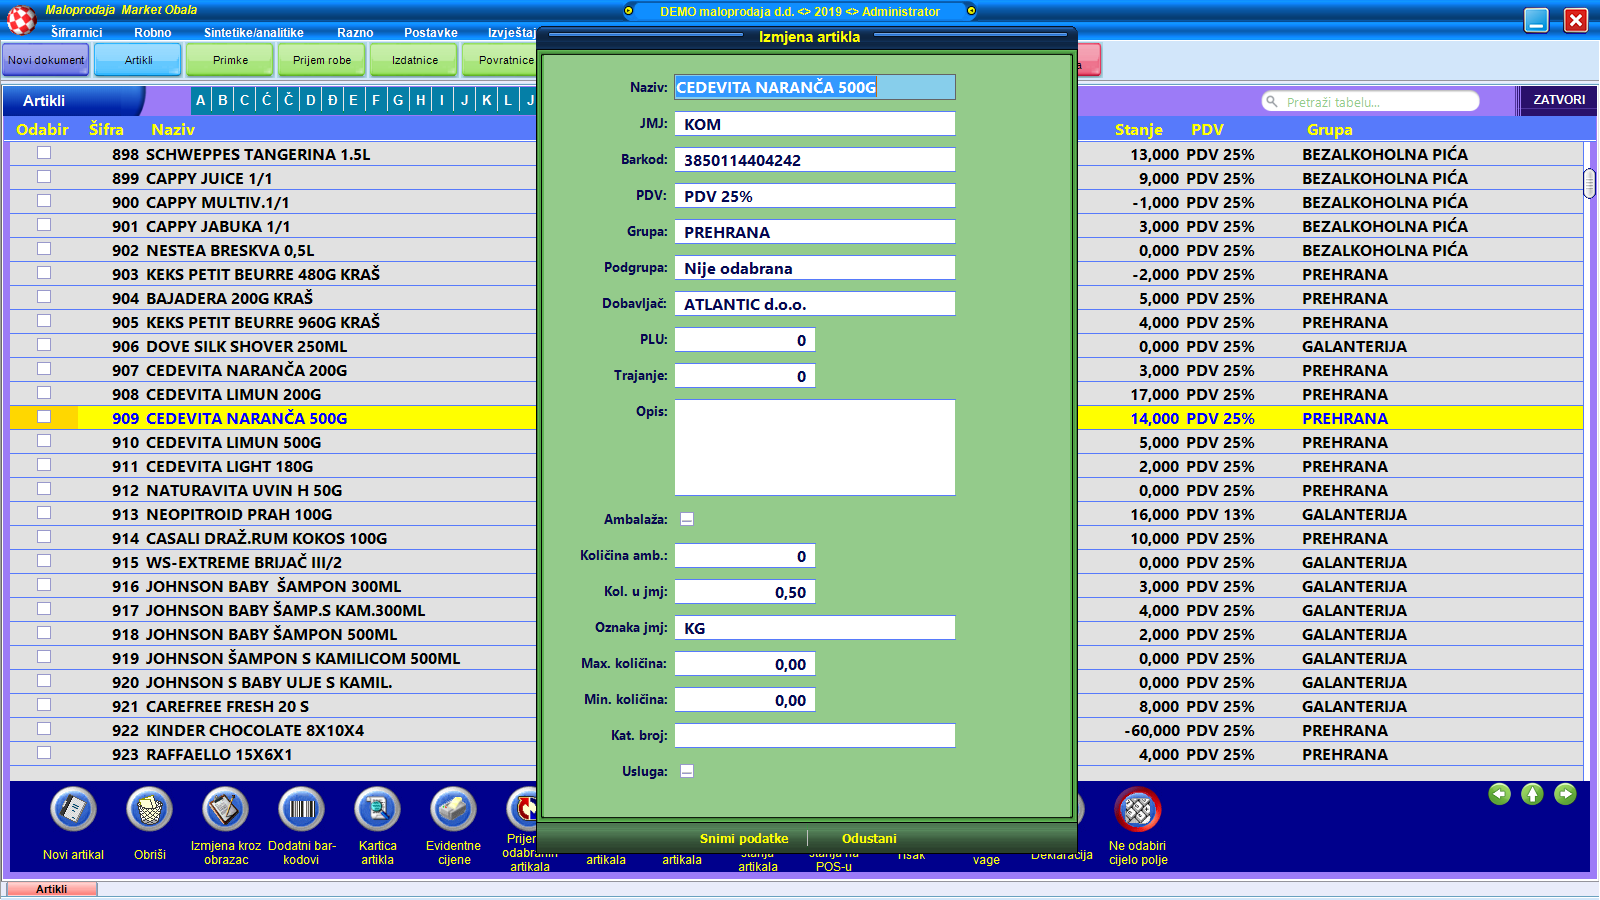Click the Novi artikal icon
This screenshot has height=900, width=1600.
click(x=73, y=810)
